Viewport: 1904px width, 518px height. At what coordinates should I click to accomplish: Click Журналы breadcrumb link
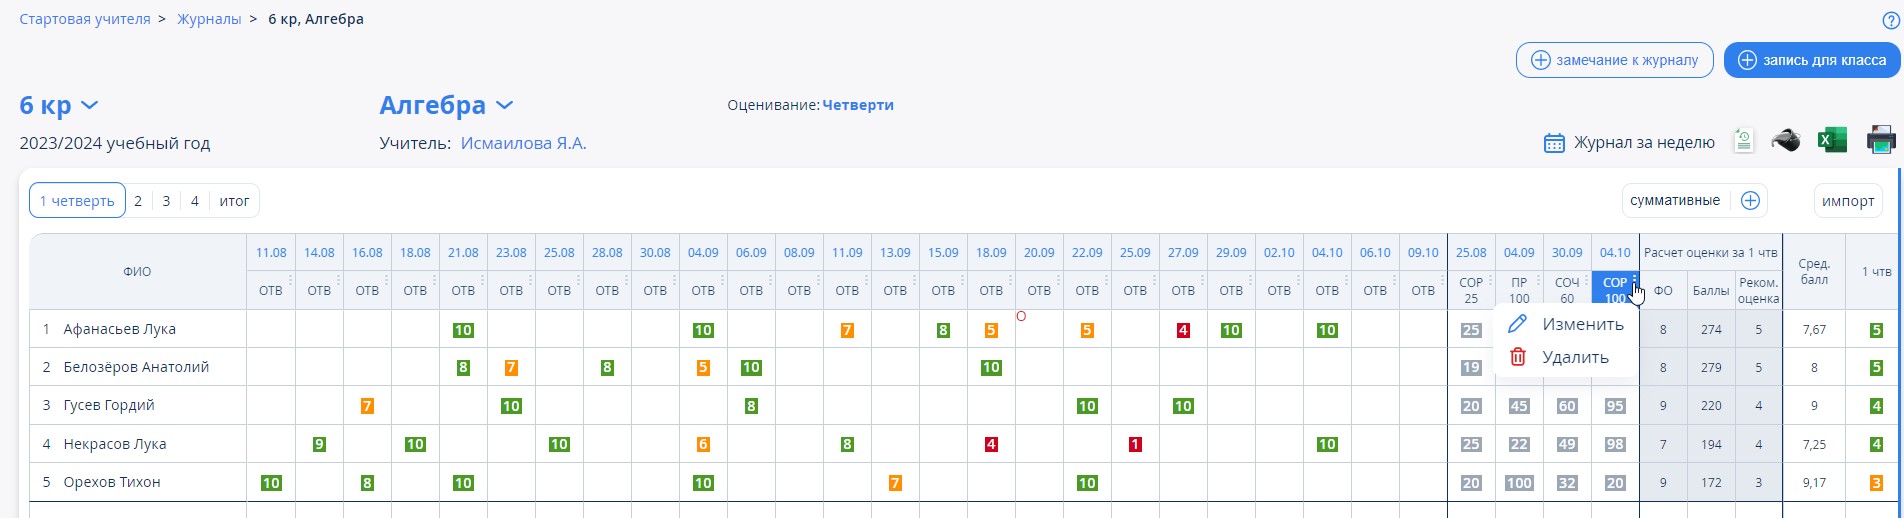[209, 19]
